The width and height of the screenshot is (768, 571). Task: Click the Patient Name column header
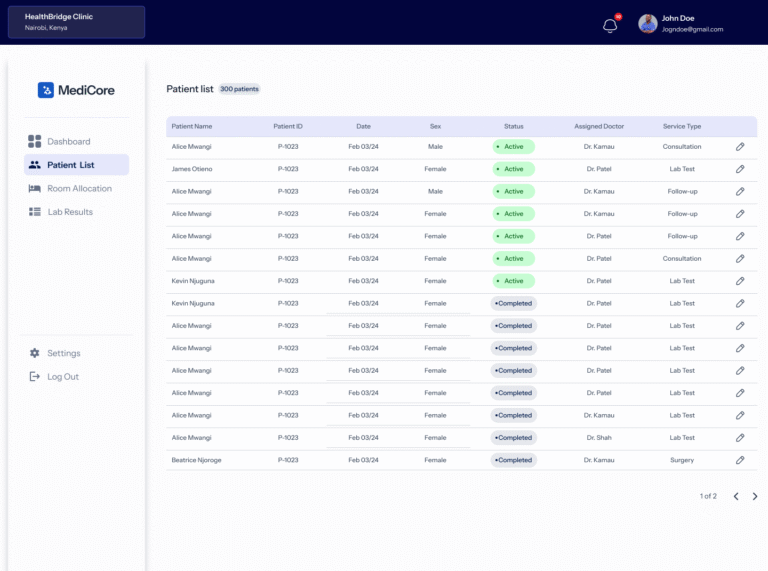(192, 127)
